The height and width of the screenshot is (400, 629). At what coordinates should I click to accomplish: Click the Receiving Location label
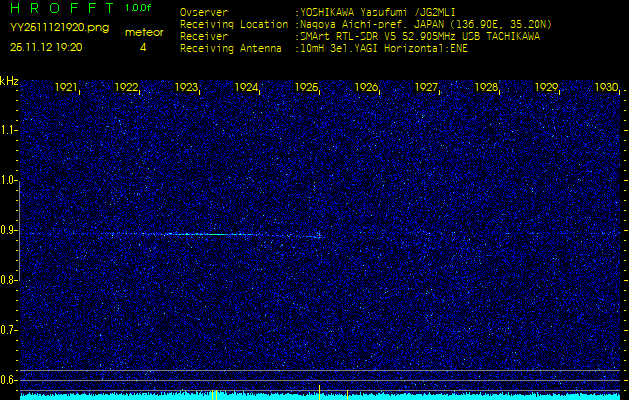(234, 24)
